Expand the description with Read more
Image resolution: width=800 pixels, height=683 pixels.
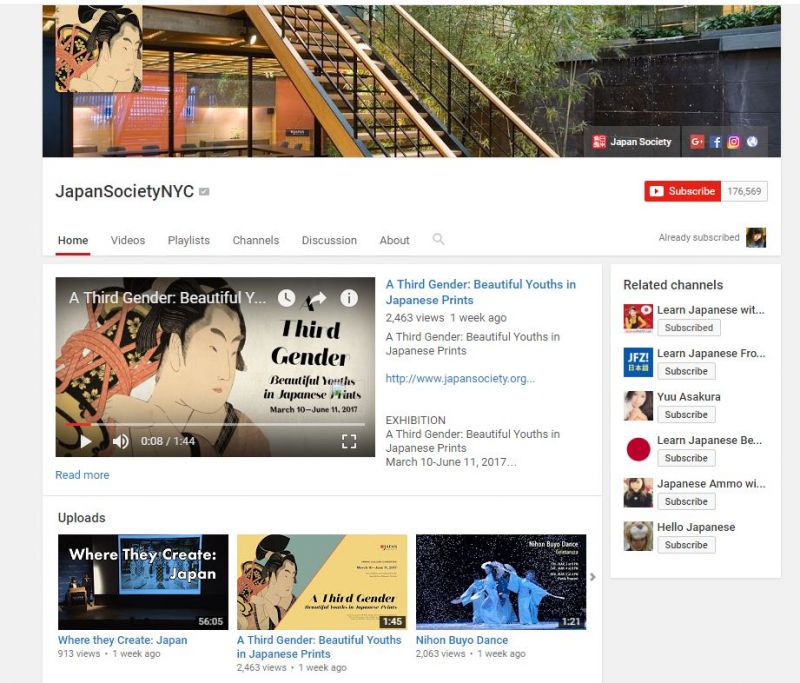click(x=82, y=475)
